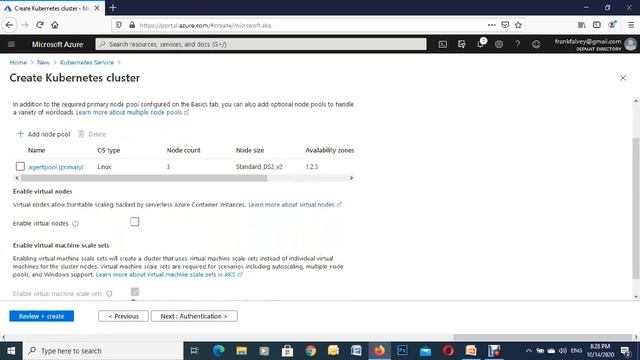The height and width of the screenshot is (360, 640).
Task: Open Directory and subscription filter icon
Action: [462, 44]
